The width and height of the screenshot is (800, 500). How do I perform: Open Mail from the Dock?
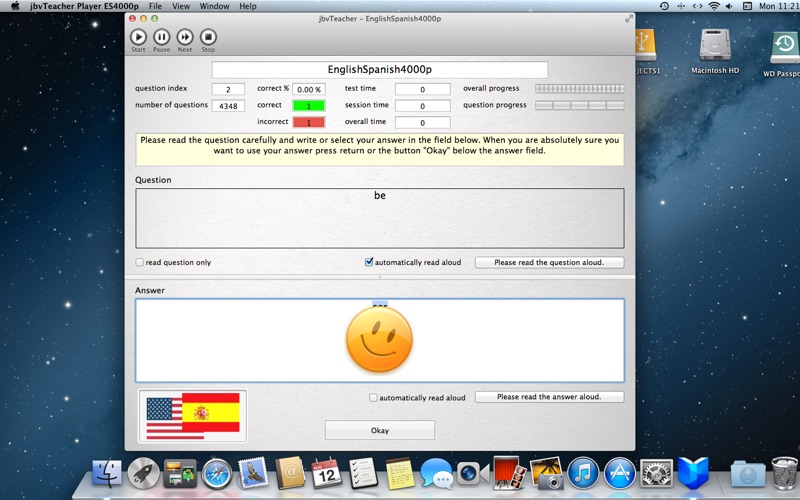click(254, 474)
